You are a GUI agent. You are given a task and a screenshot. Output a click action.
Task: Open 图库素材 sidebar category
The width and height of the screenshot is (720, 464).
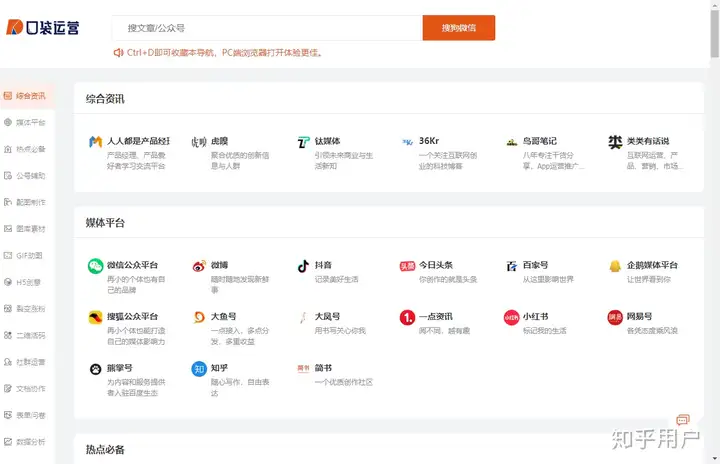click(x=27, y=229)
